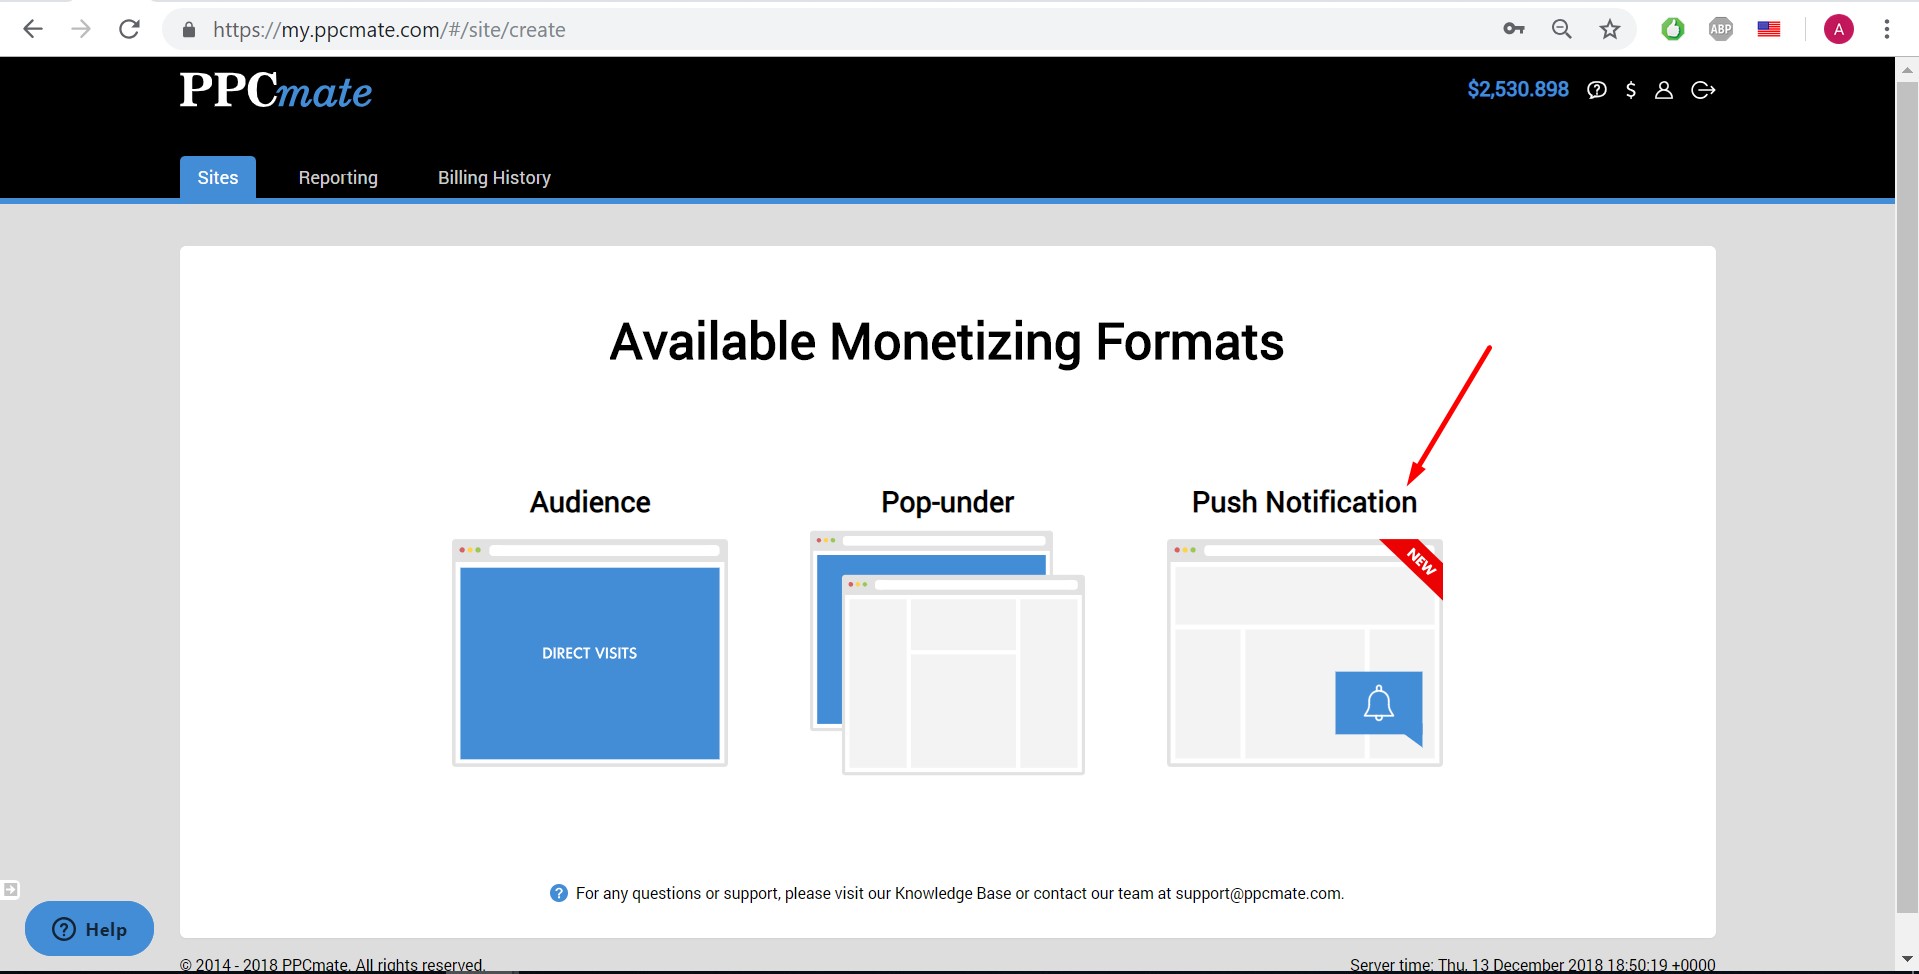Screen dimensions: 1919x974
Task: Select the Sites tab
Action: pyautogui.click(x=218, y=177)
